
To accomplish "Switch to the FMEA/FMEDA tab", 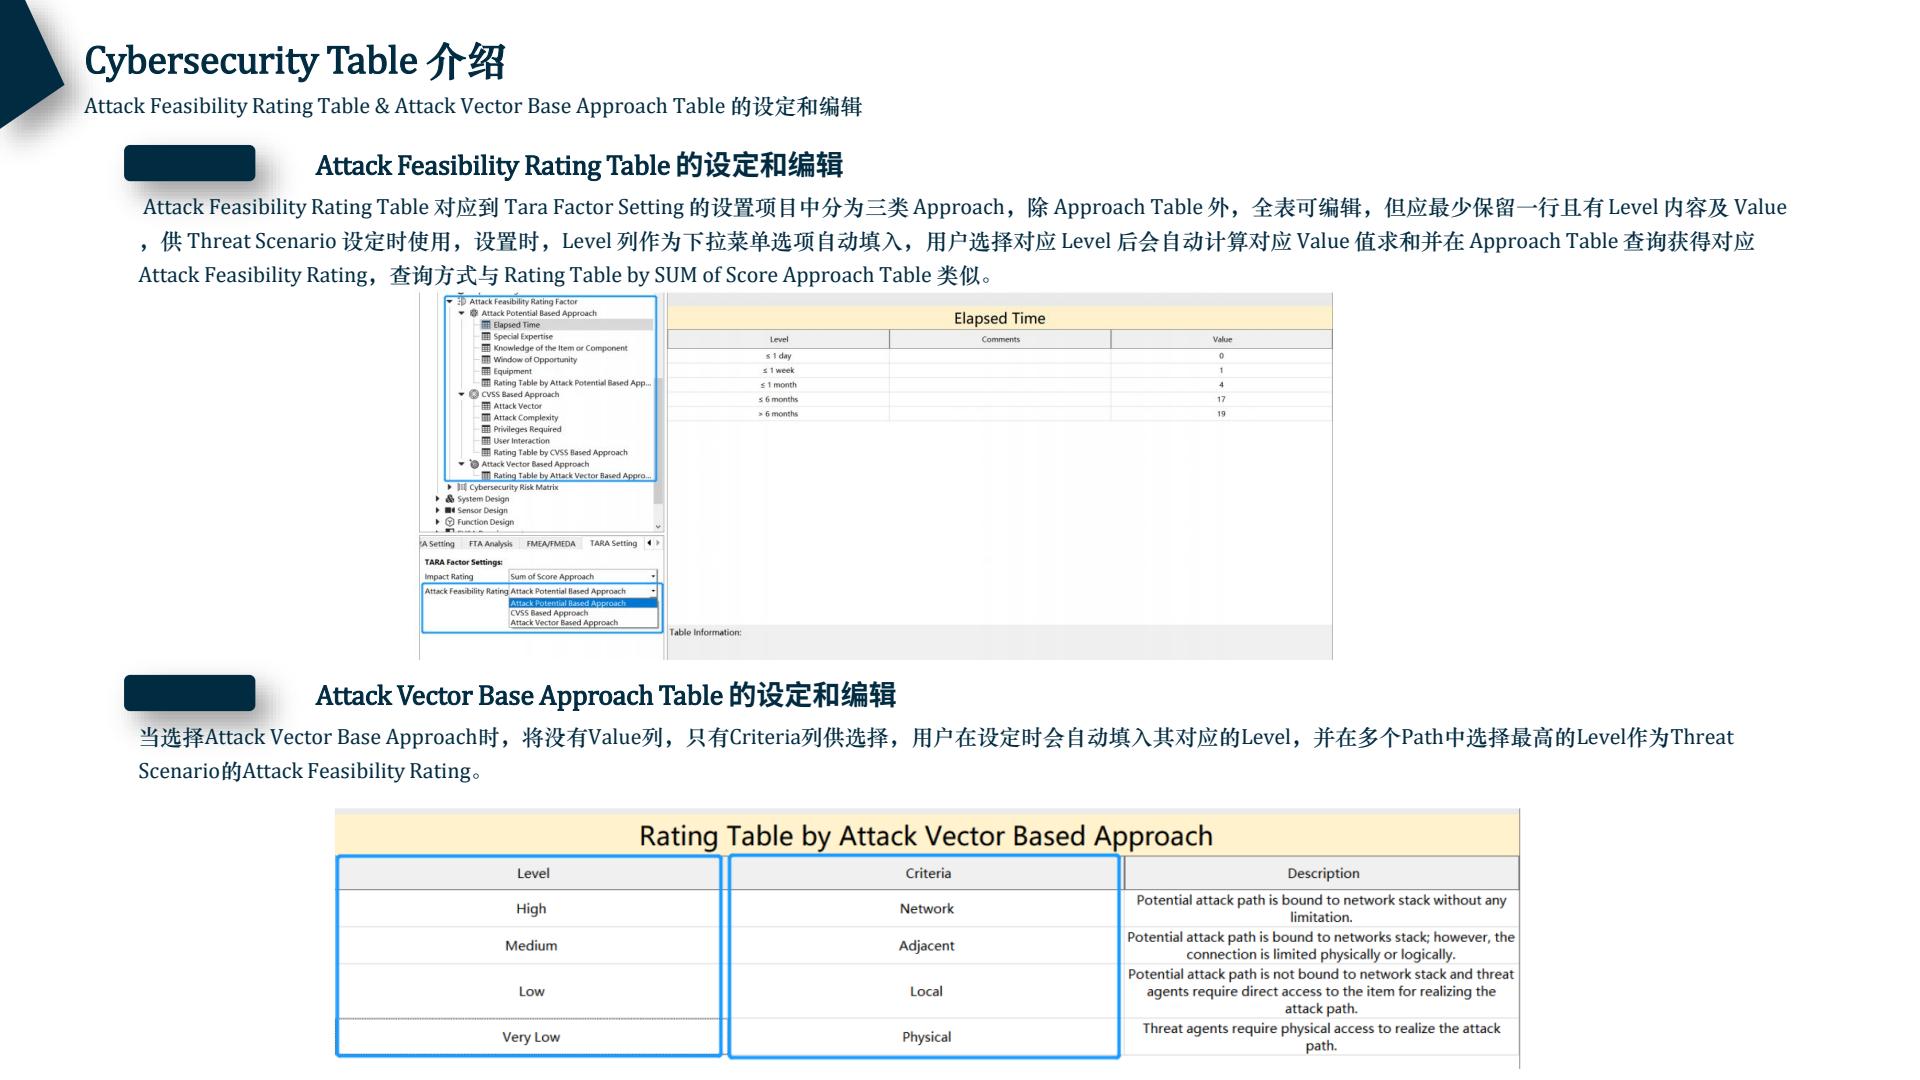I will (552, 544).
